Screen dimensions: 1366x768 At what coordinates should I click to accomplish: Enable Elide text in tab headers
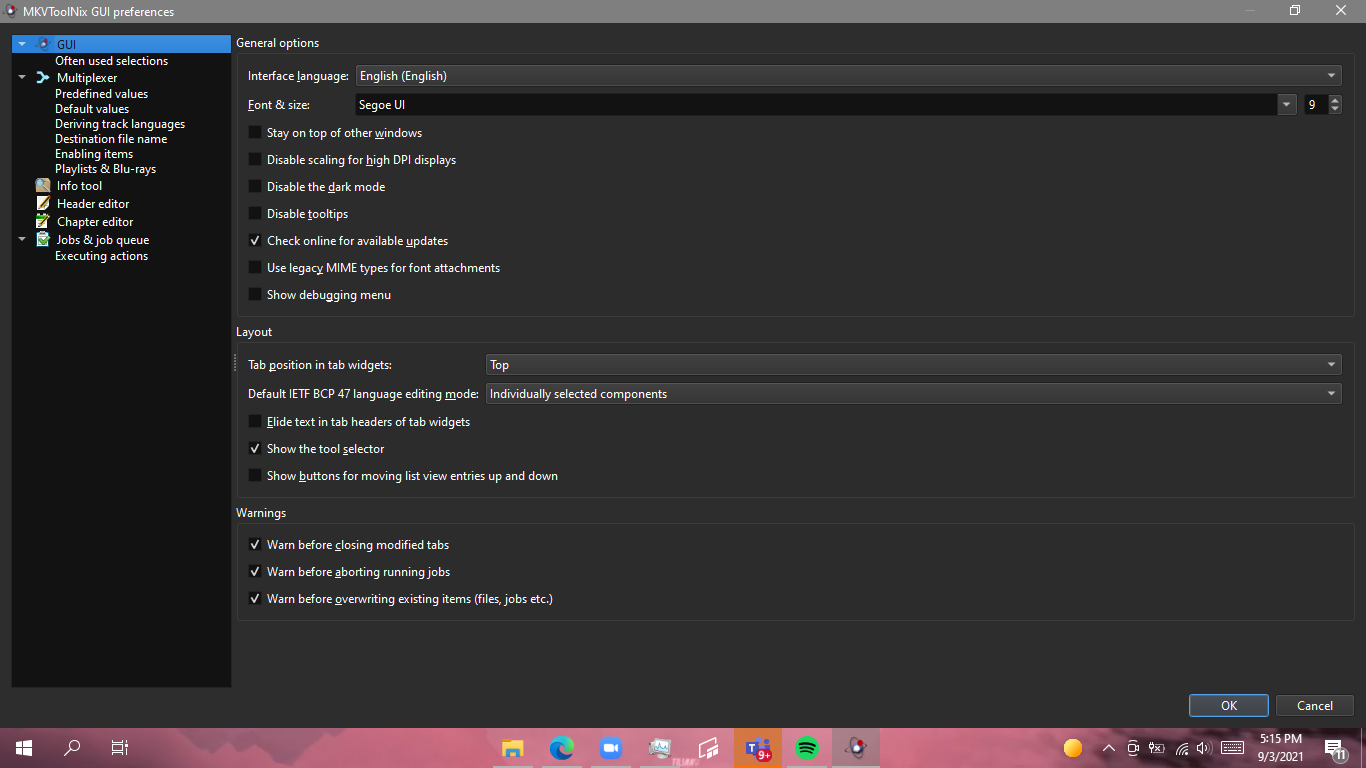[255, 422]
